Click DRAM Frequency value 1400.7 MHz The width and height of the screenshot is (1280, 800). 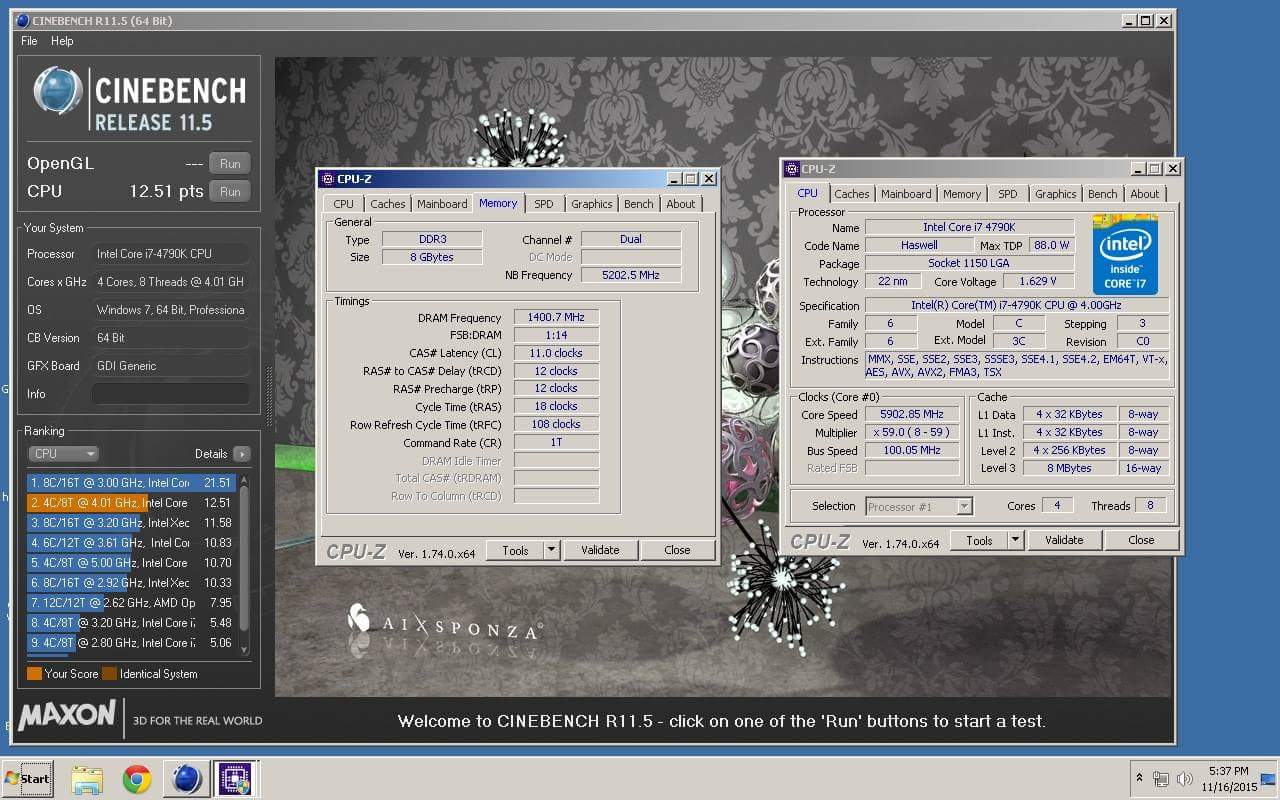tap(556, 318)
